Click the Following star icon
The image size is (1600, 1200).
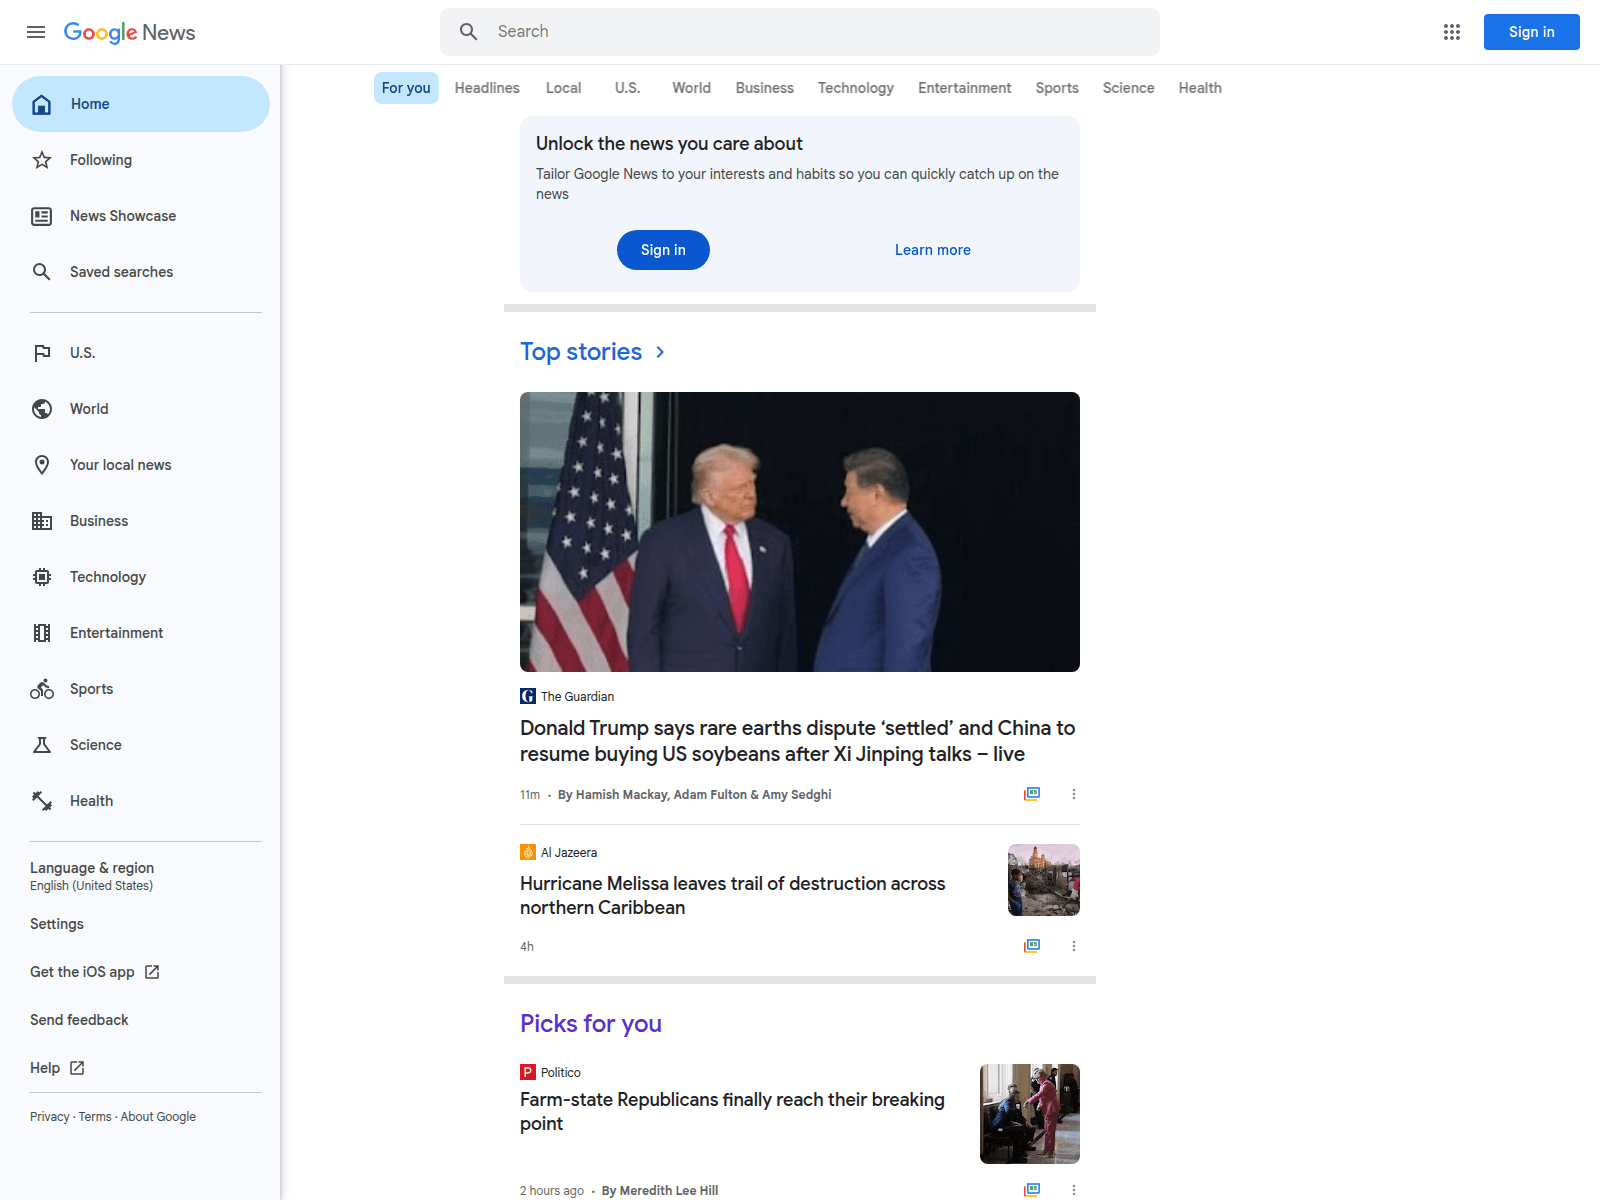tap(42, 160)
